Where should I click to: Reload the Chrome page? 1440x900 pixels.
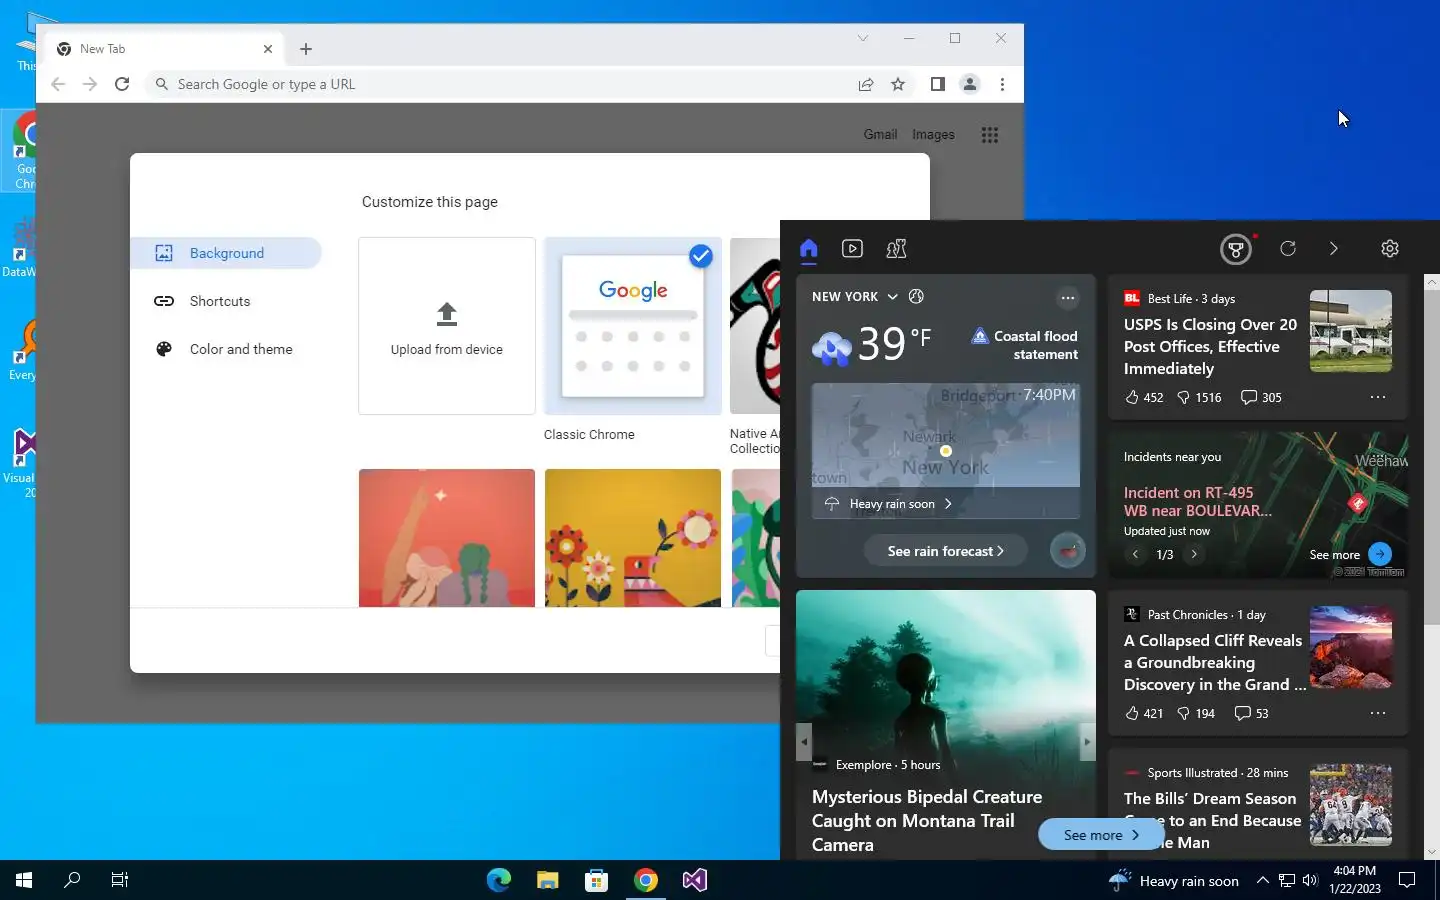pos(122,84)
